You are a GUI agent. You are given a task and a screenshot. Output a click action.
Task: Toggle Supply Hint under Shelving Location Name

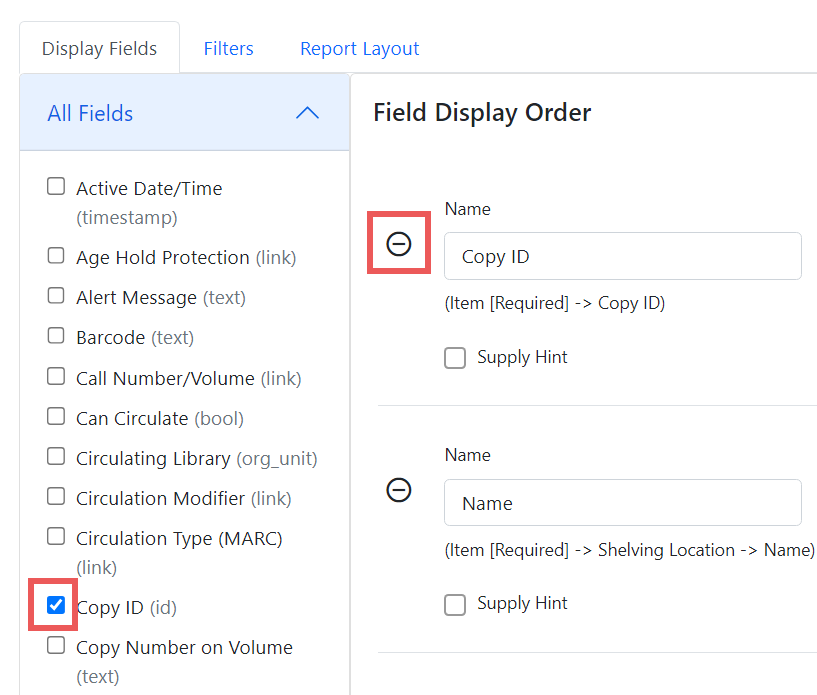[455, 604]
